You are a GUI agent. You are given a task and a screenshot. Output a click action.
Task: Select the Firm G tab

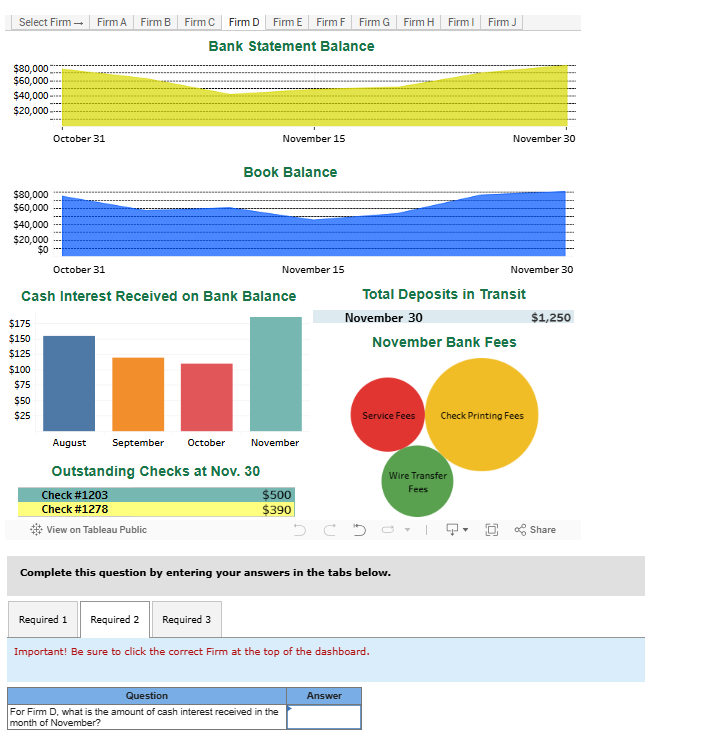click(376, 22)
